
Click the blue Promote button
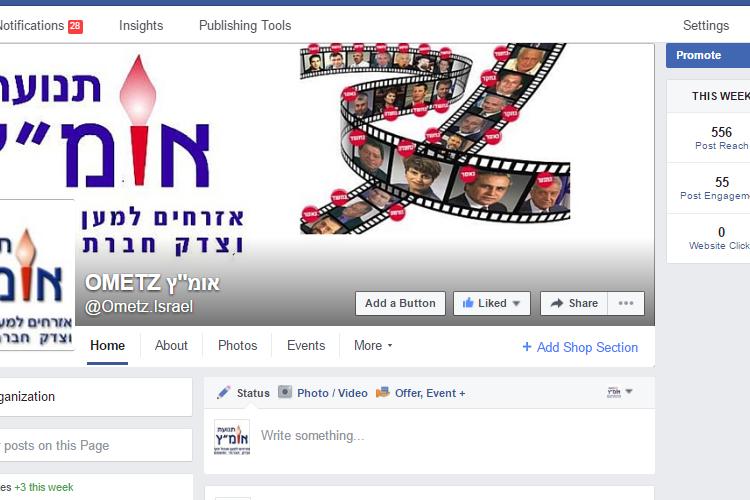[708, 56]
